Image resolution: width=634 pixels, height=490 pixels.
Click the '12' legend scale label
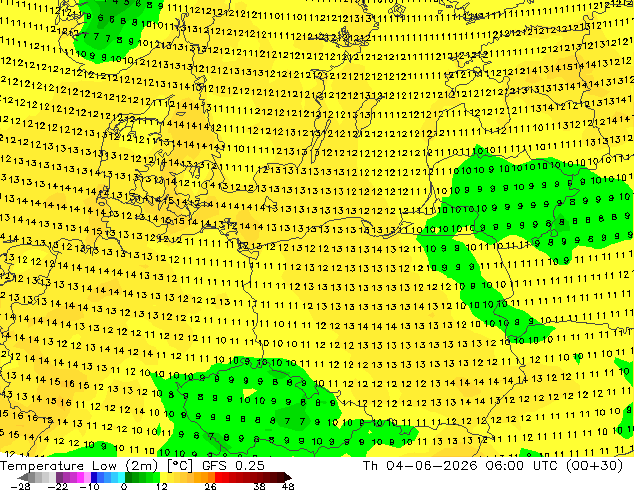tap(162, 486)
